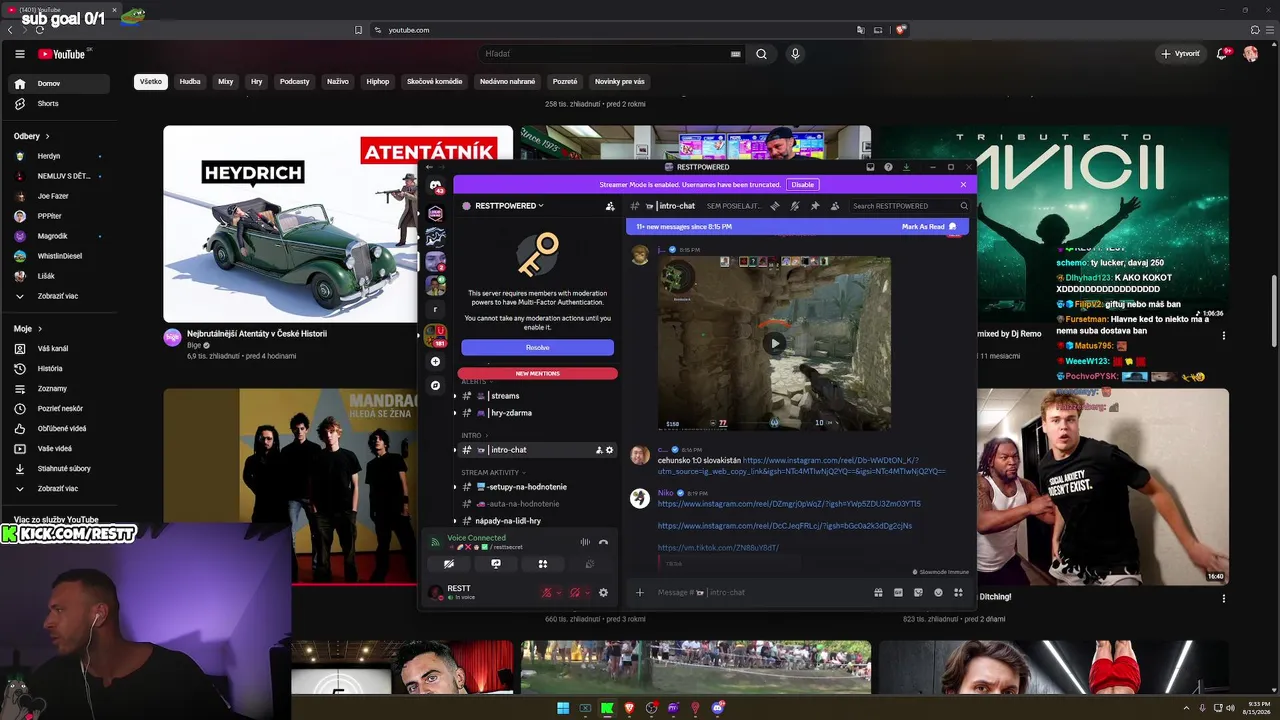Open the hry-zdarma channel
This screenshot has width=1280, height=720.
point(510,413)
